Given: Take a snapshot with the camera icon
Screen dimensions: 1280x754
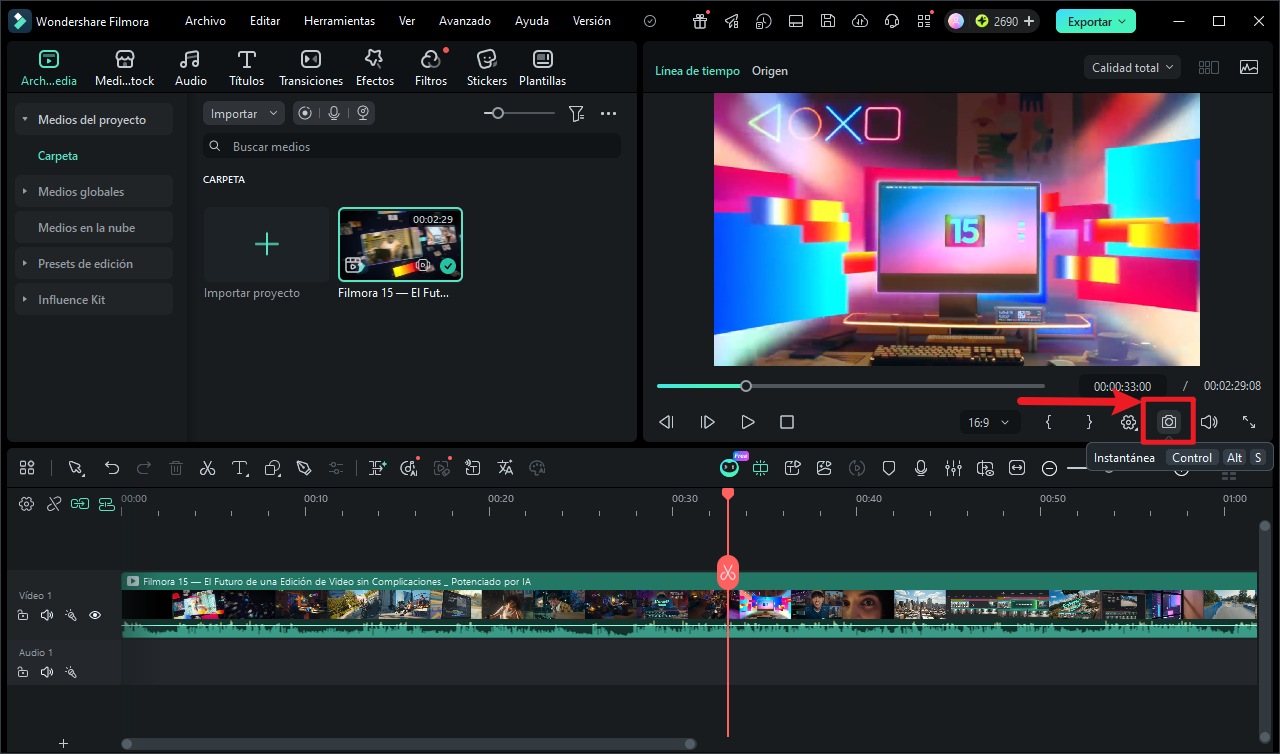Looking at the screenshot, I should (x=1168, y=422).
